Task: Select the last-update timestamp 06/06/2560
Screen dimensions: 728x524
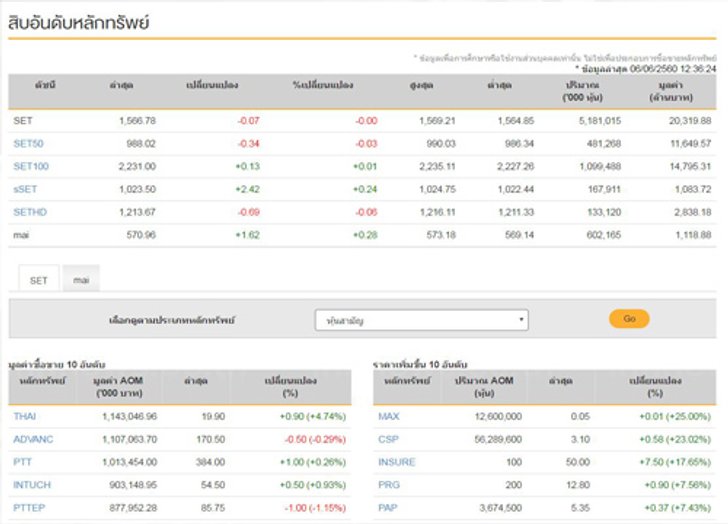Action: 654,69
